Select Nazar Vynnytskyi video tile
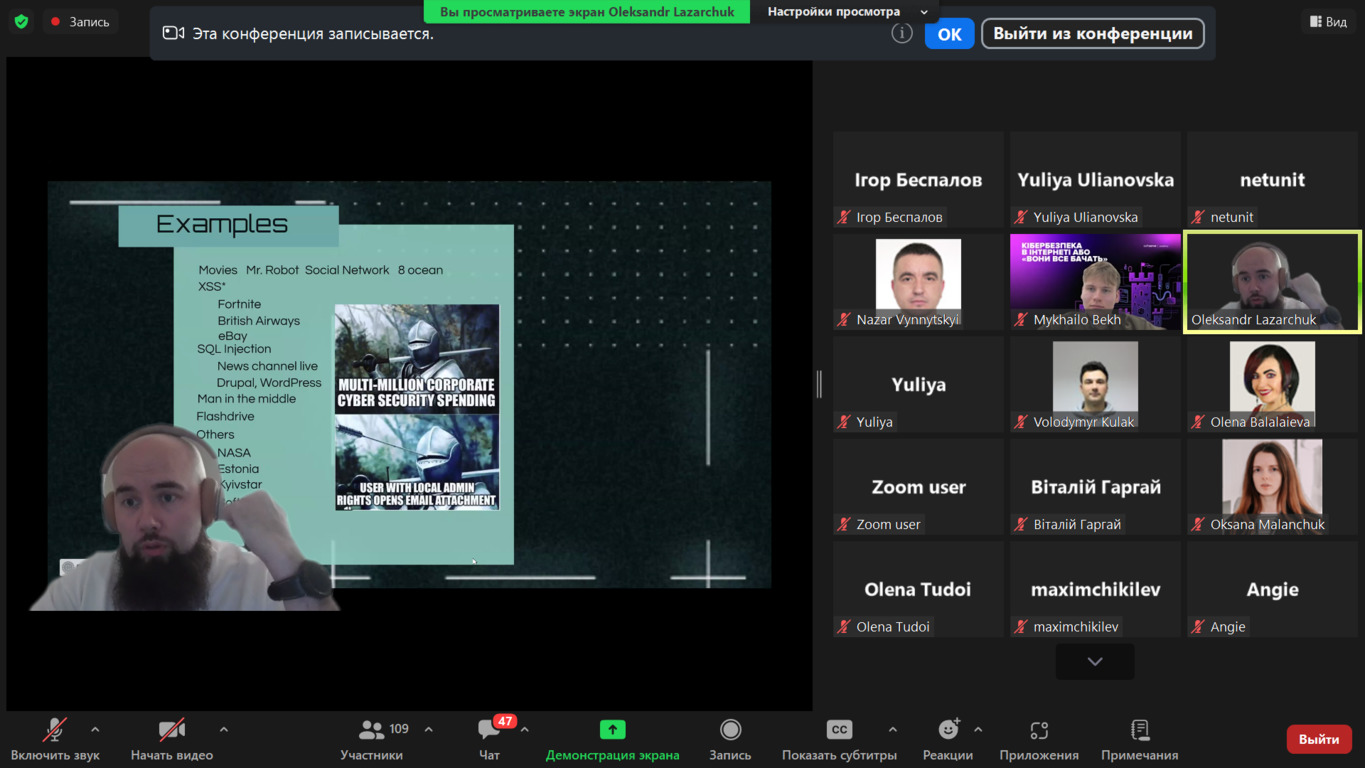 point(918,282)
